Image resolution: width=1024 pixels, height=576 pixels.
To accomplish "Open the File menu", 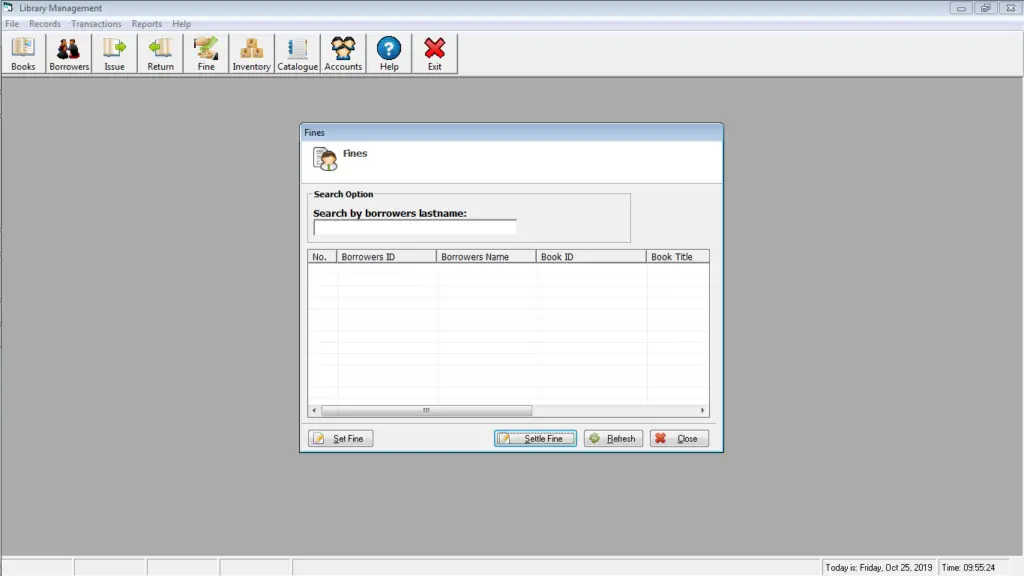I will tap(11, 23).
